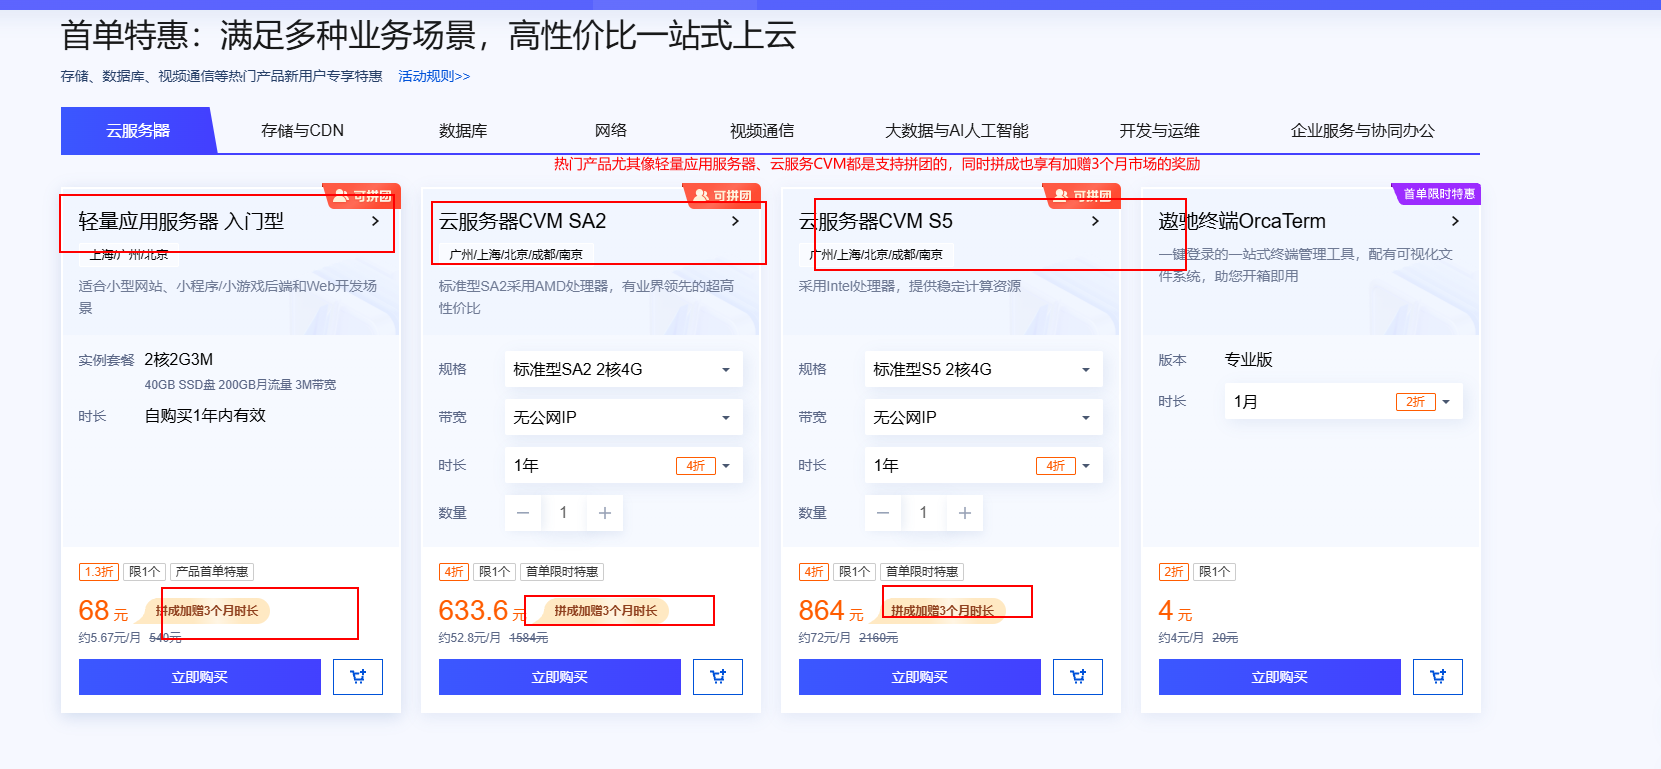Switch to 企业服务与协同办公 tab
This screenshot has width=1661, height=769.
click(x=1362, y=130)
